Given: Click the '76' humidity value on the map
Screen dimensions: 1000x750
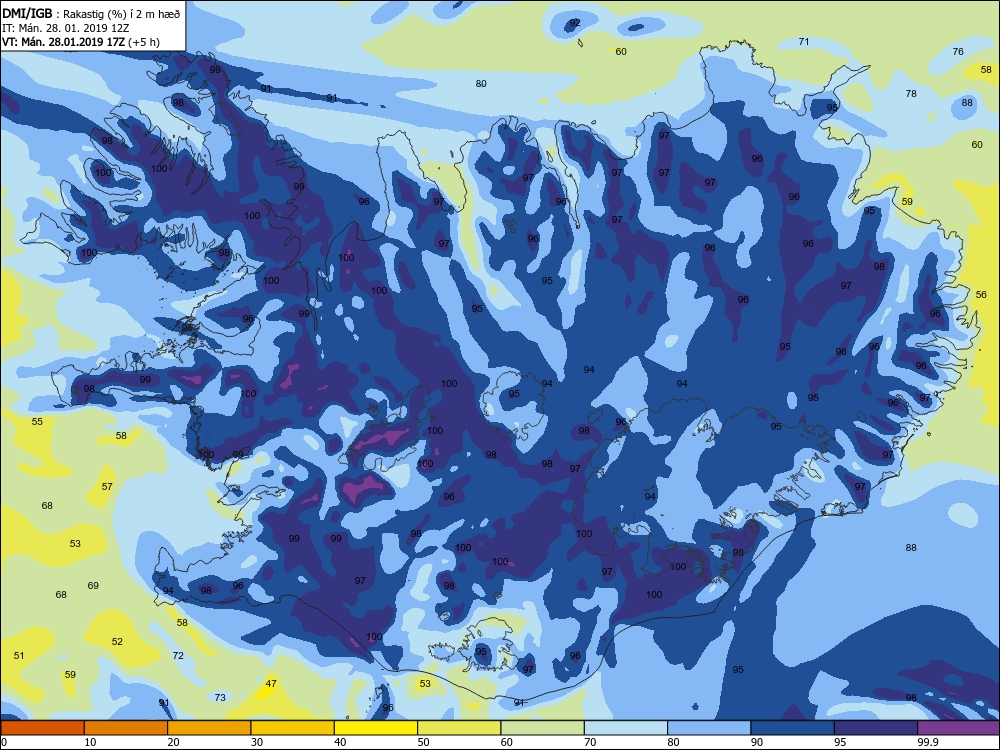Looking at the screenshot, I should 958,52.
